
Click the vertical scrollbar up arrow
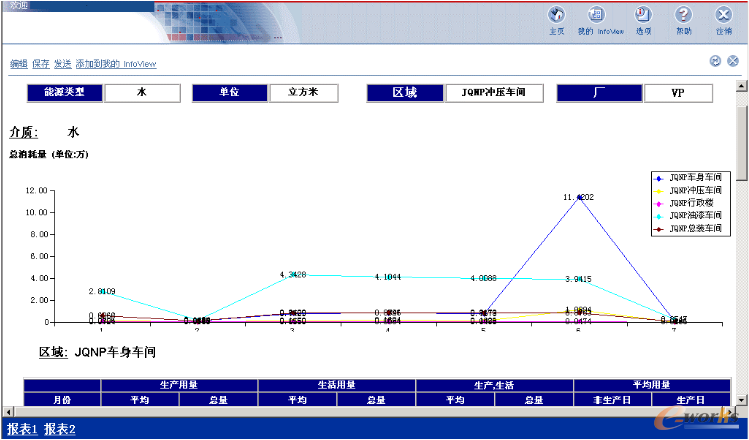tap(742, 85)
